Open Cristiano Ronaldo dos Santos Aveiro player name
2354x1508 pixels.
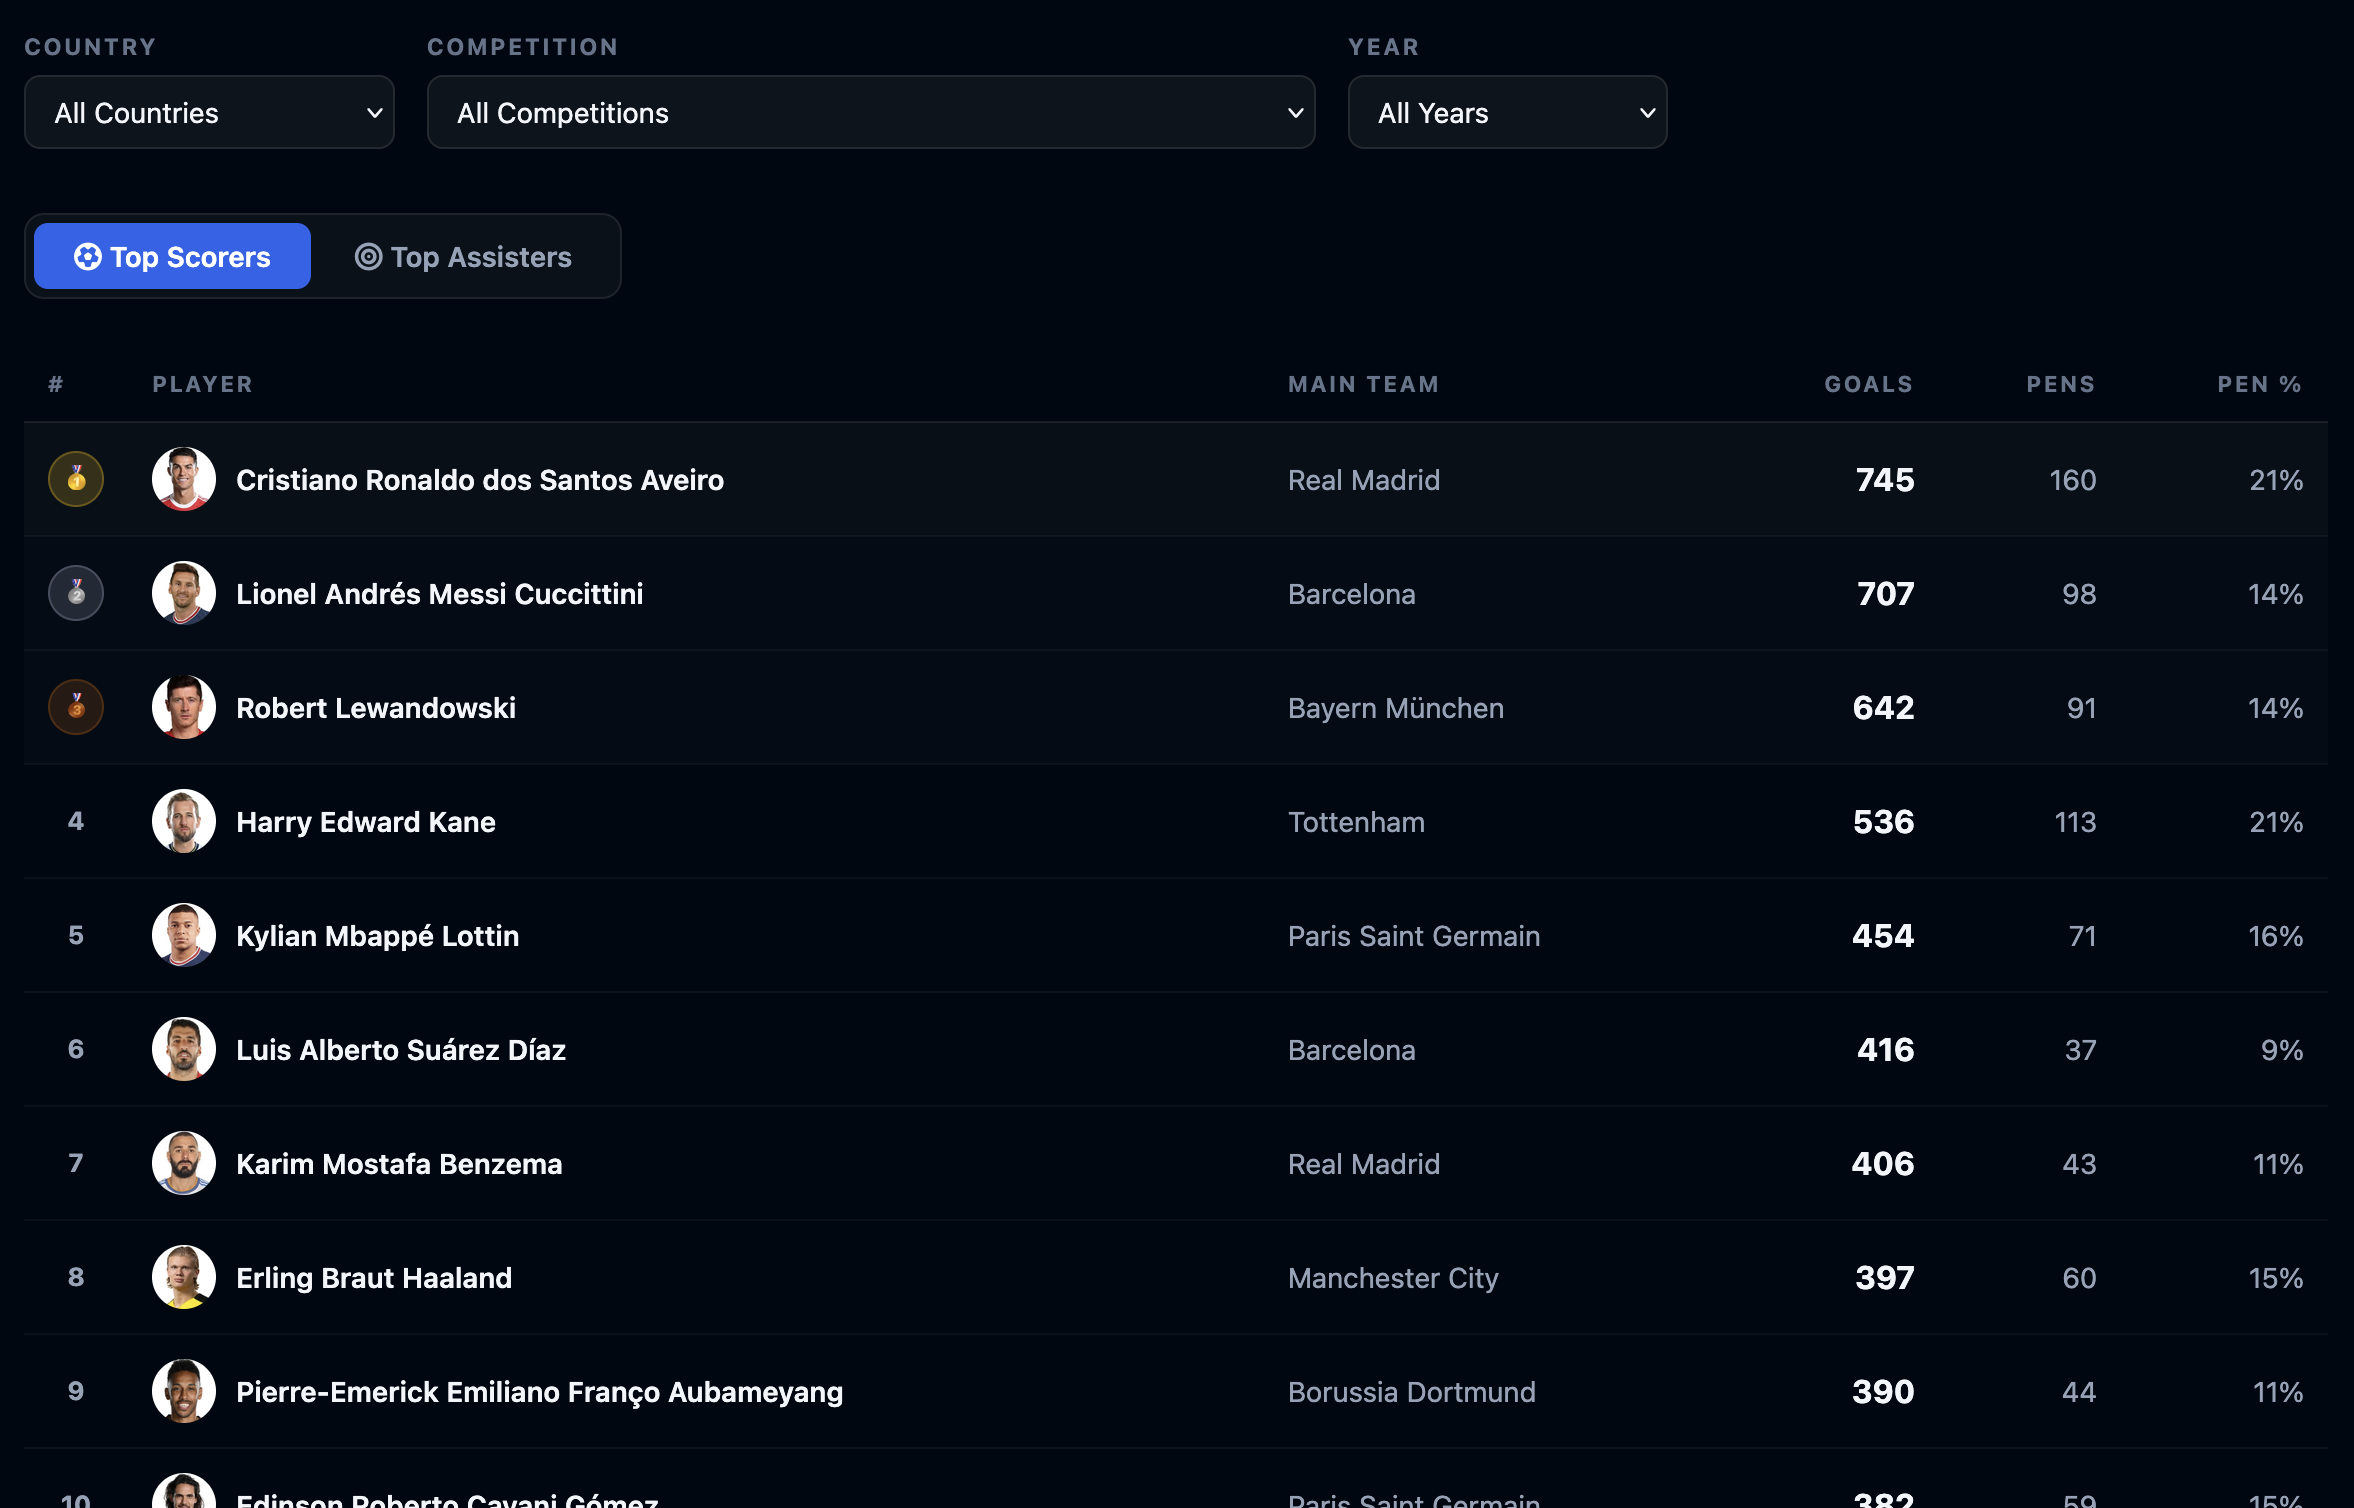pos(480,480)
